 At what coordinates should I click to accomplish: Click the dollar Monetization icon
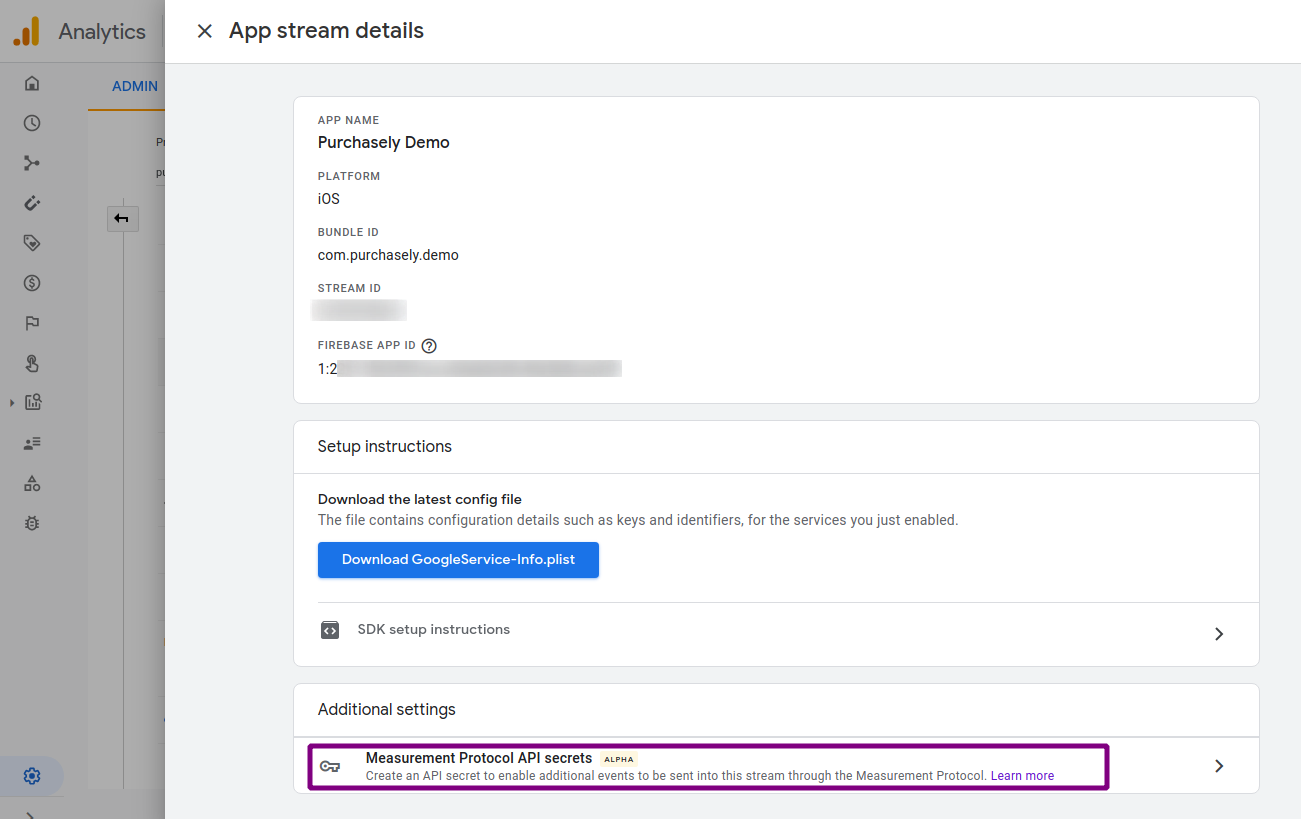click(32, 283)
